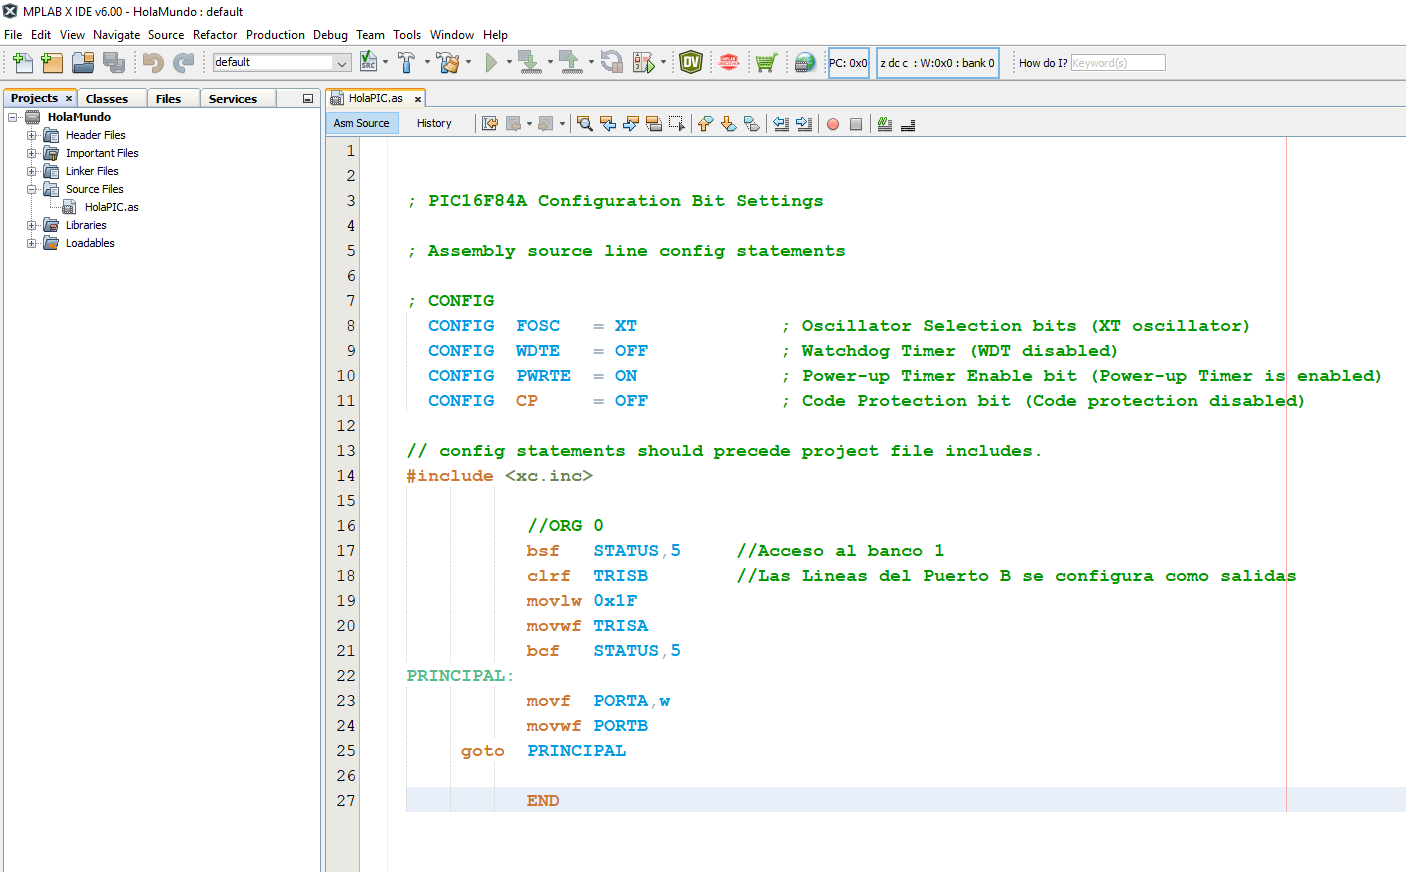
Task: Open the MPLAB Data Visualizer DV icon
Action: click(691, 62)
